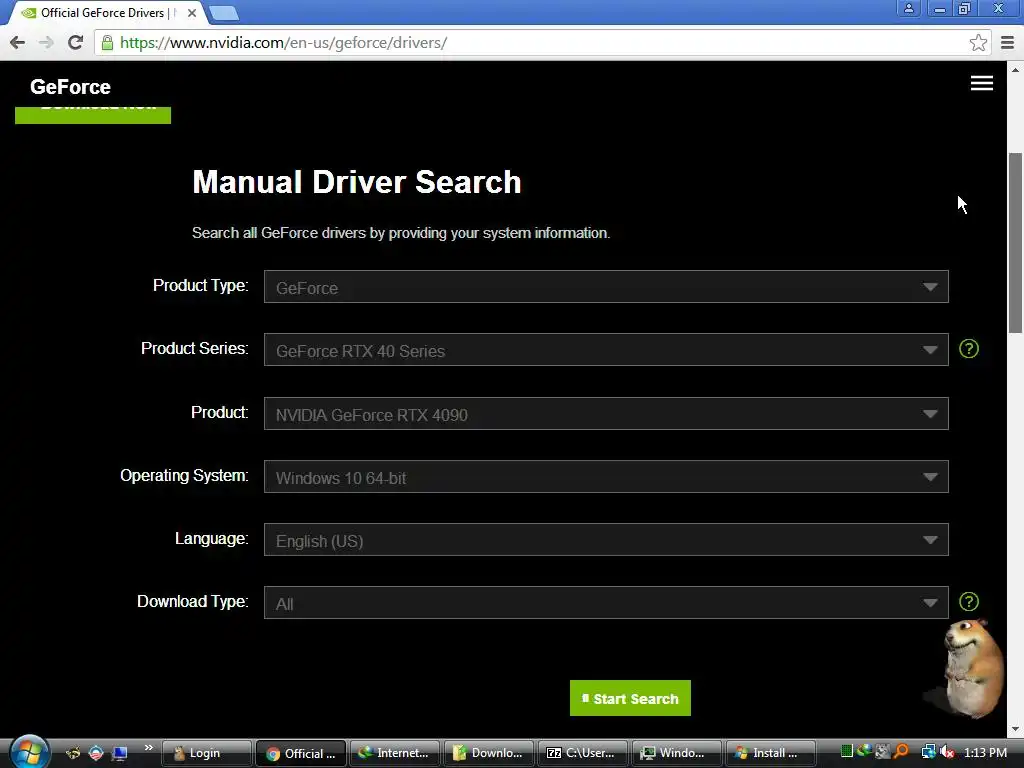Click the scrollbar down arrow

[1015, 729]
